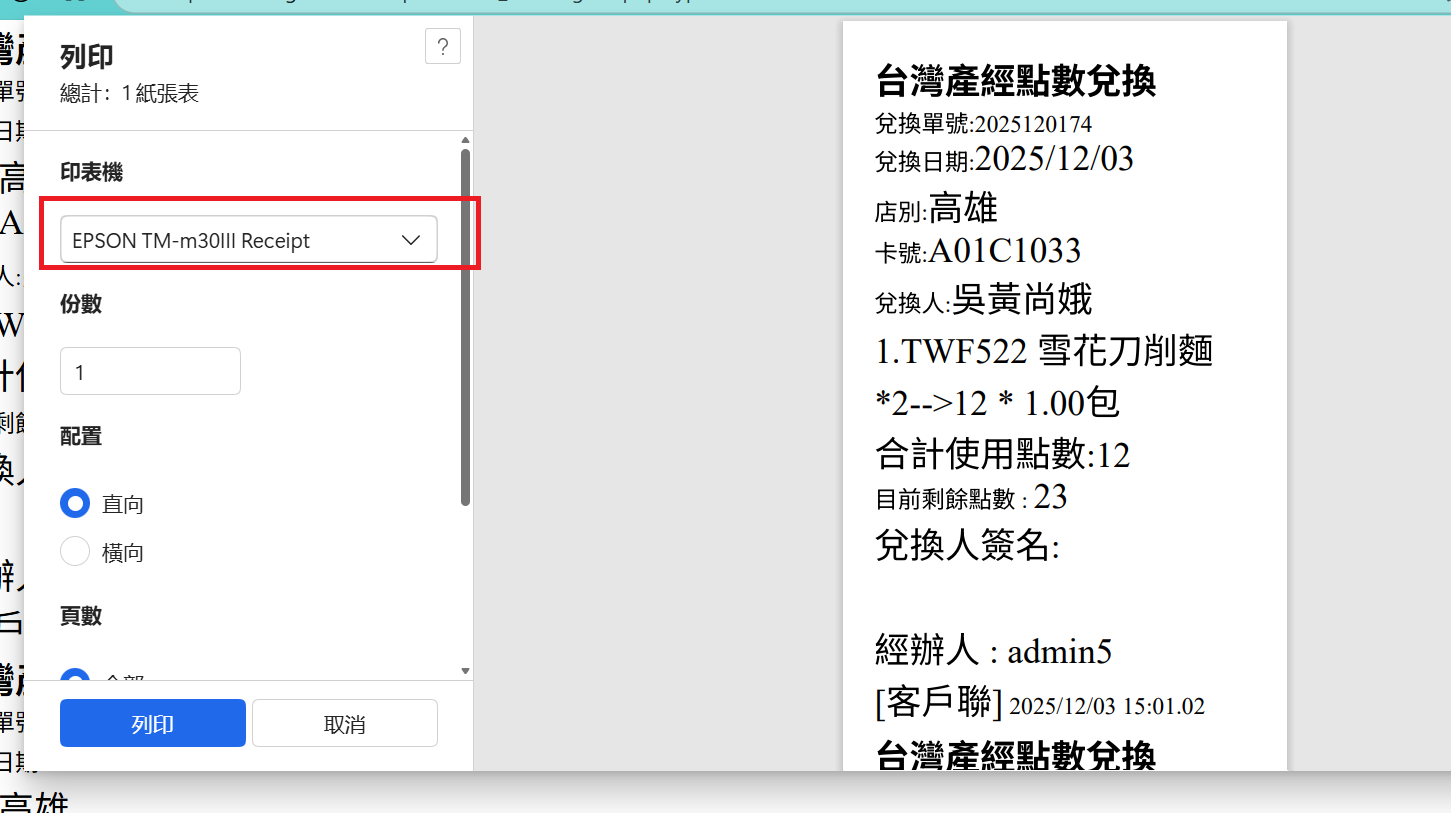
Task: Click the settings panel scrollbar thumb
Action: click(465, 328)
